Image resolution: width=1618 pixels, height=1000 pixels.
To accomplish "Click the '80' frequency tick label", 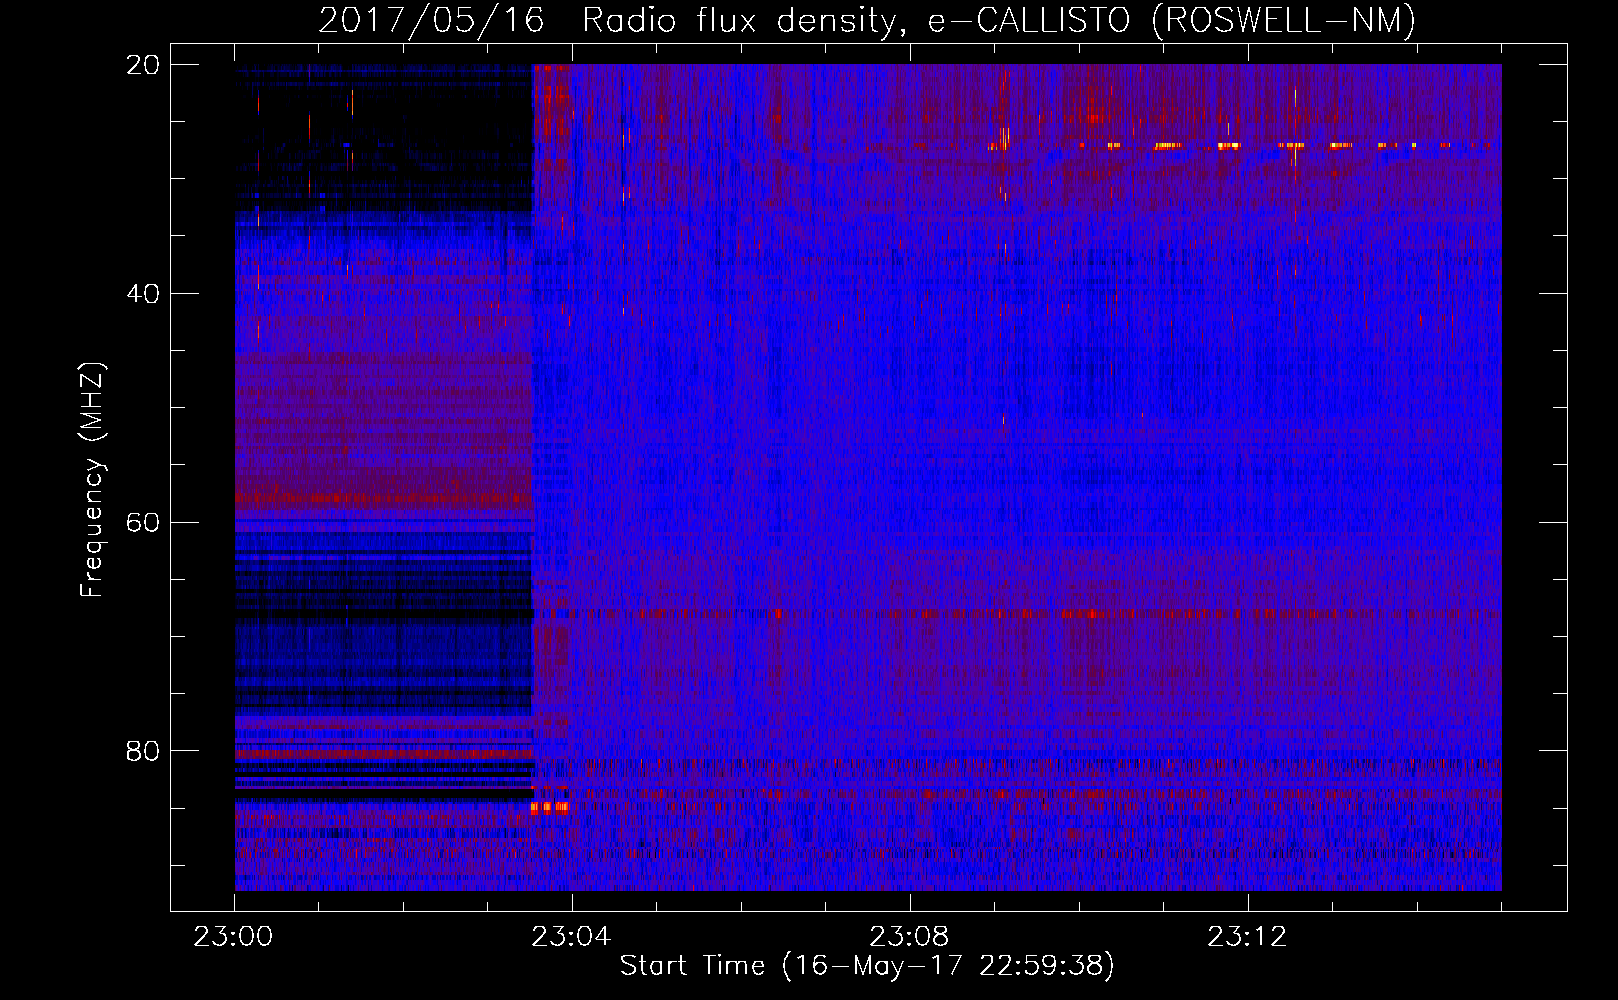I will [143, 751].
